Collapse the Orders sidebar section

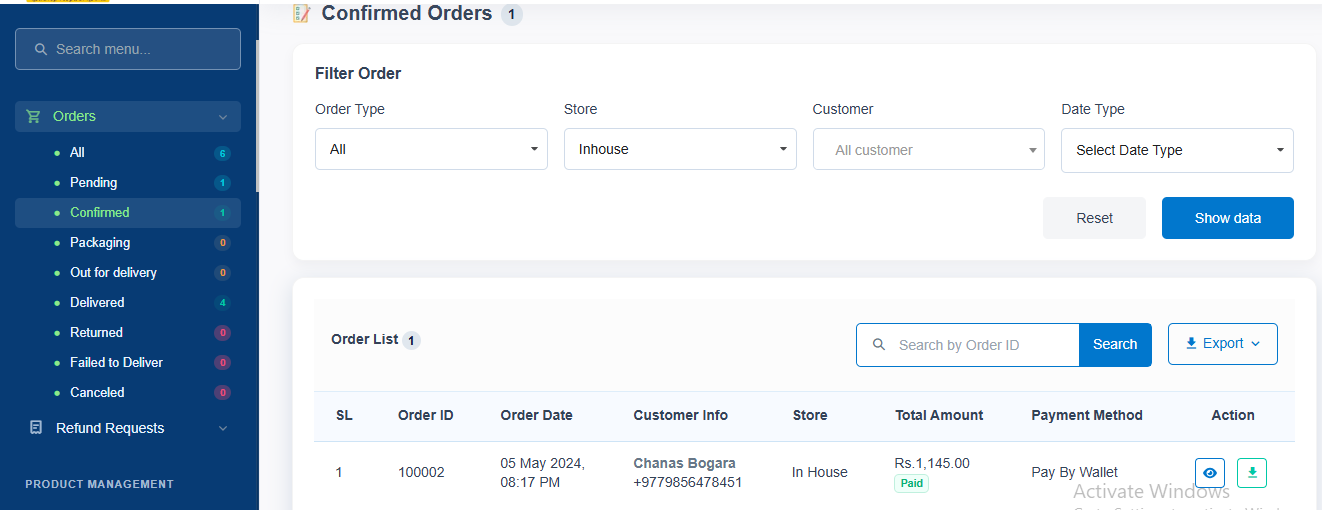pos(222,117)
